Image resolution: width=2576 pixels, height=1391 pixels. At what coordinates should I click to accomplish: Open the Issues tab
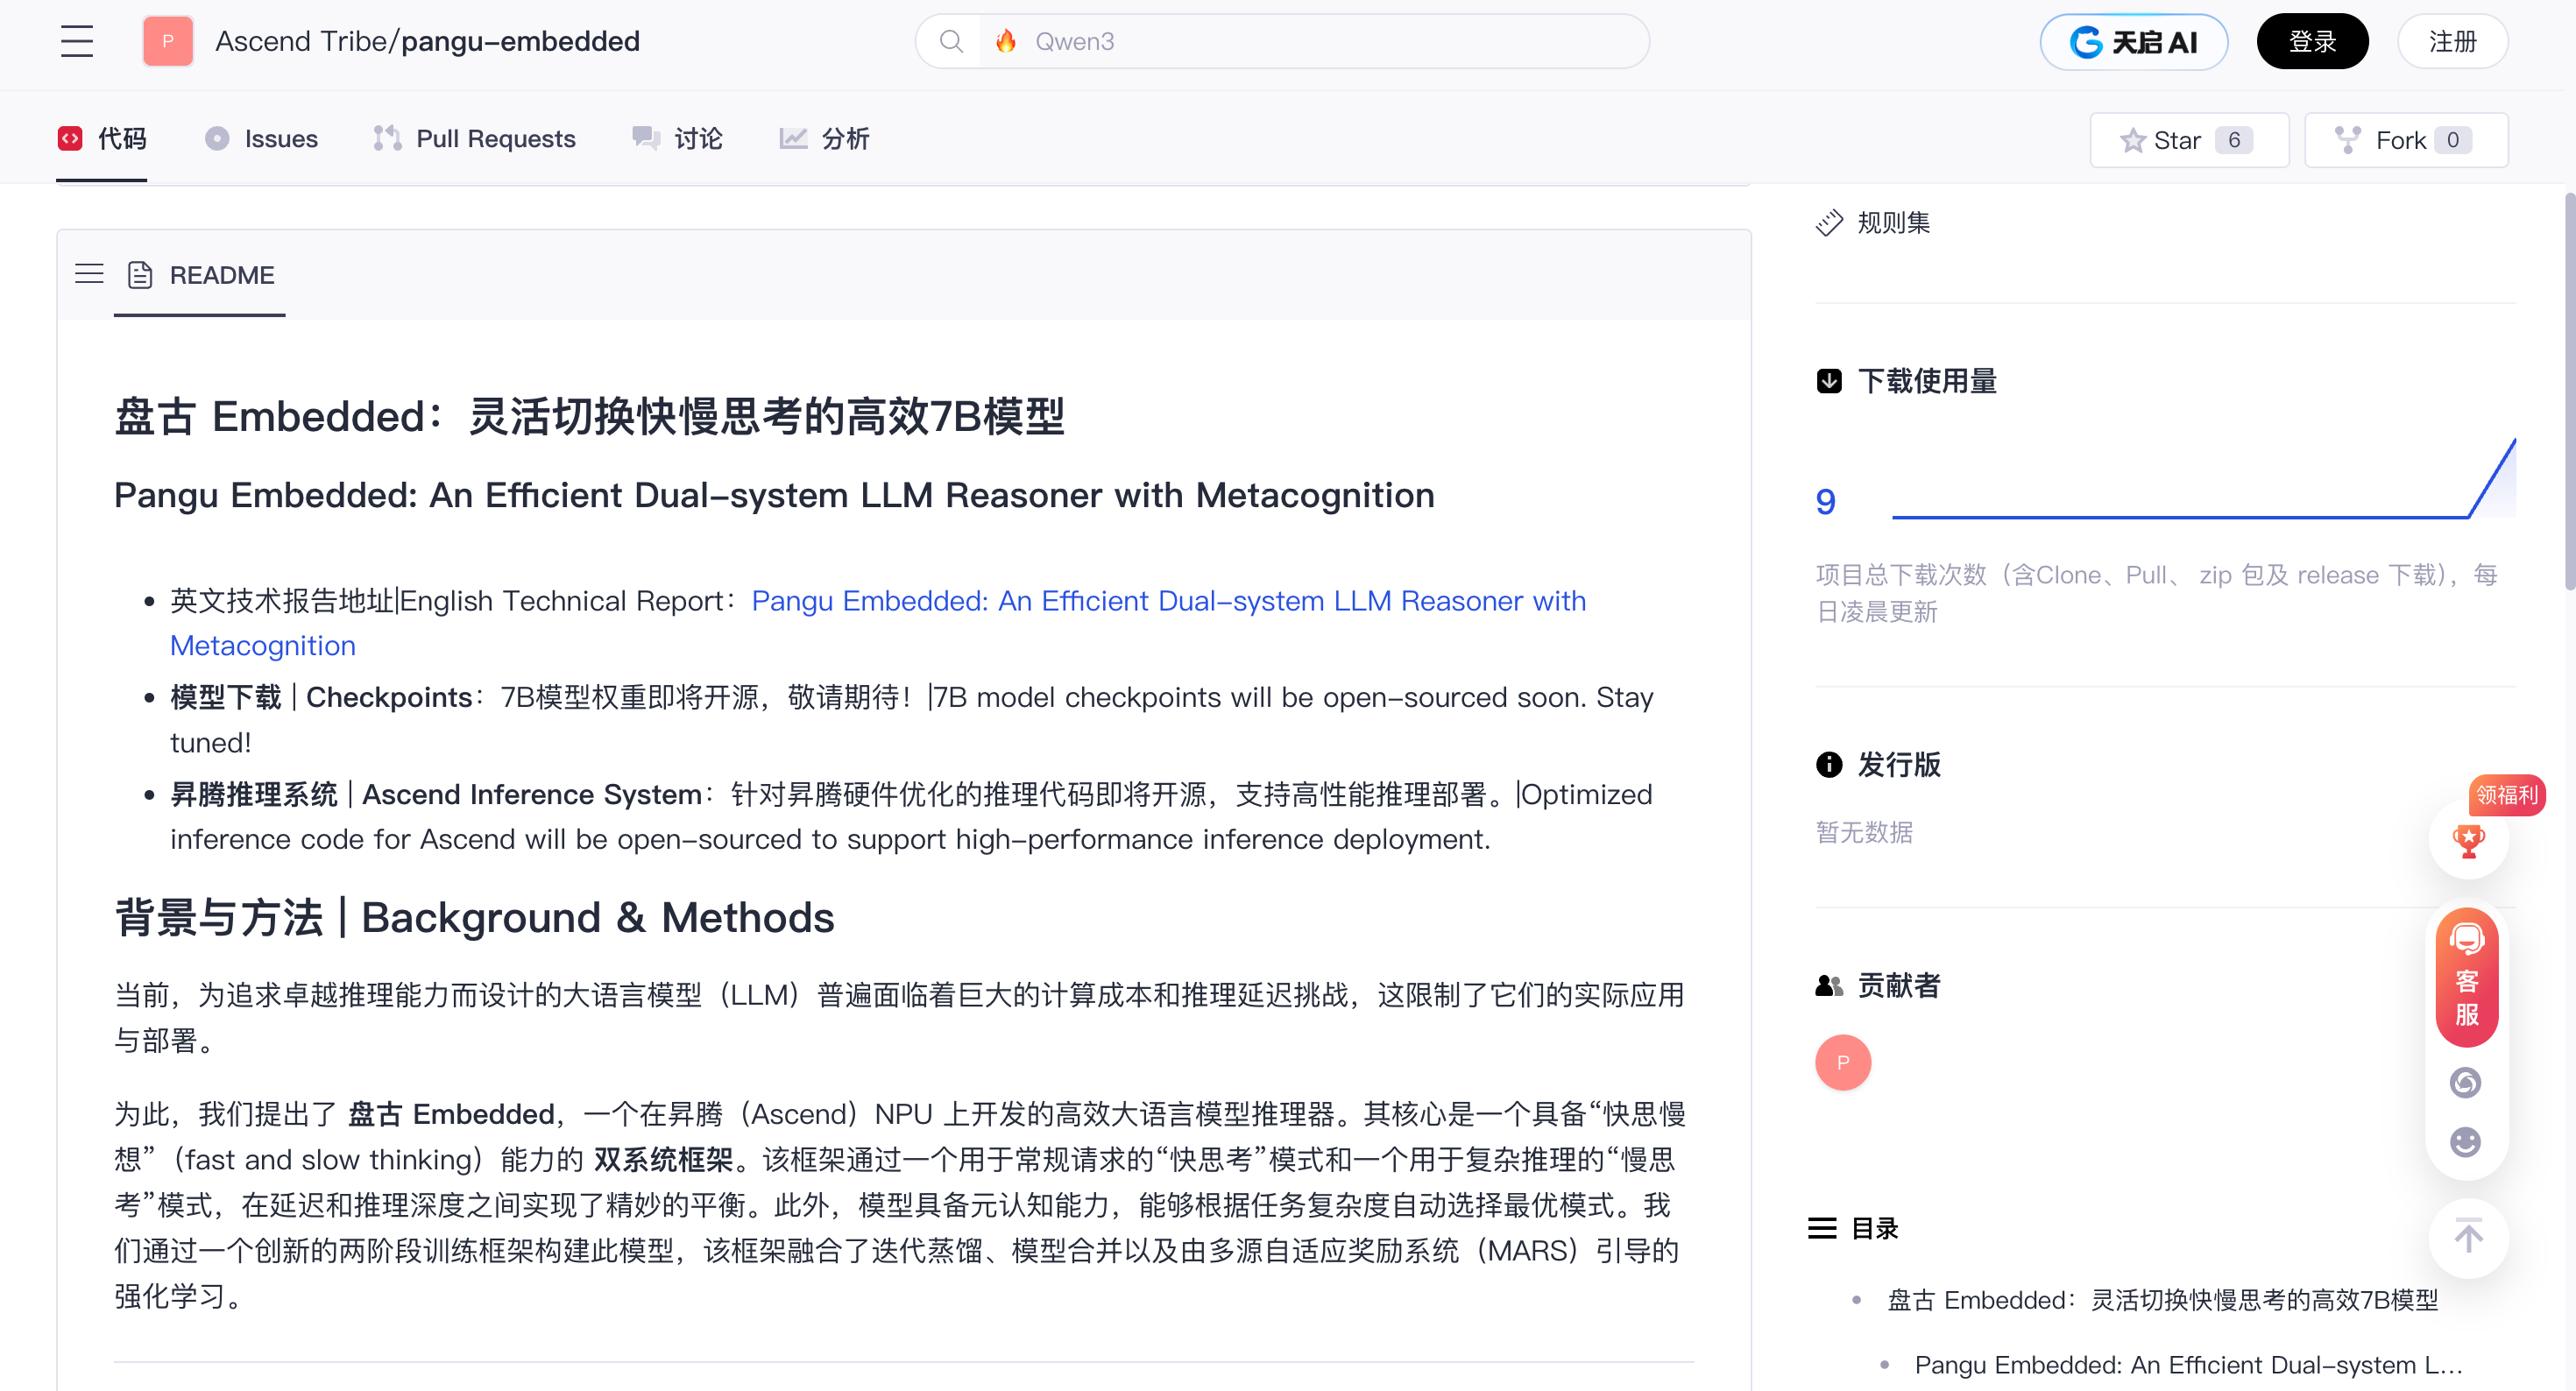[261, 139]
